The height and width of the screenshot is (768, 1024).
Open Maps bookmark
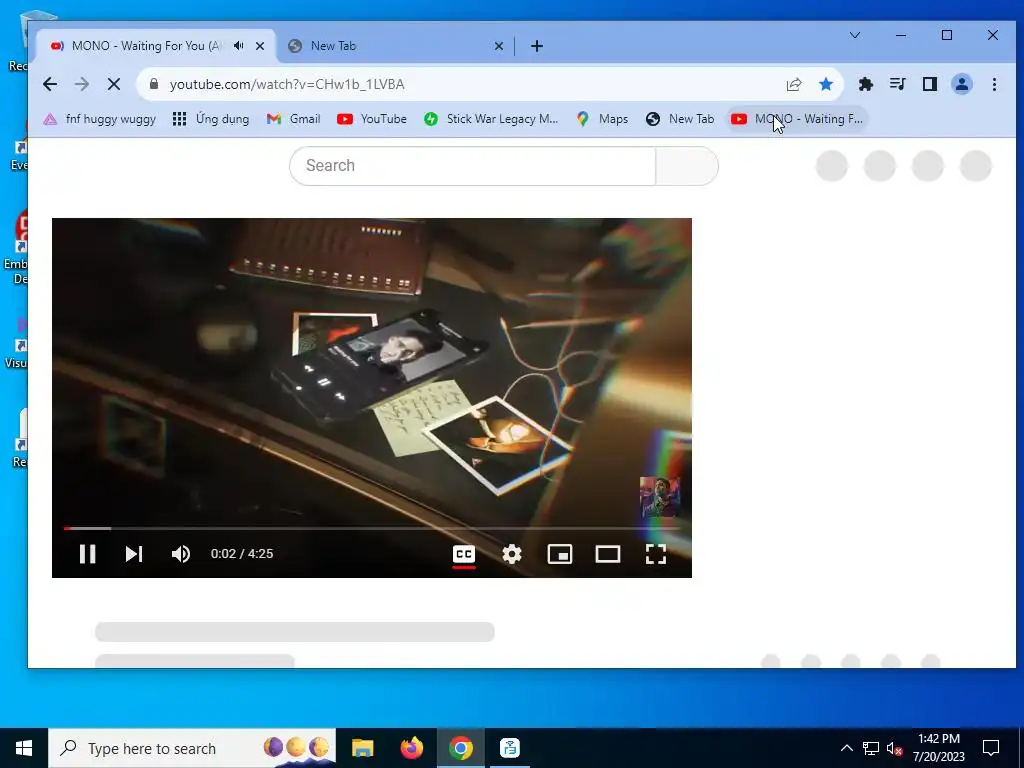click(602, 119)
